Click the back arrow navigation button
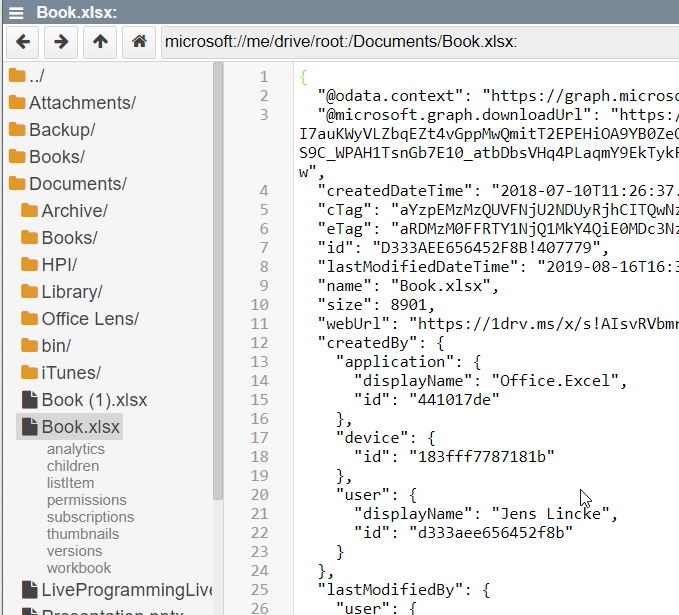The image size is (679, 615). [23, 42]
